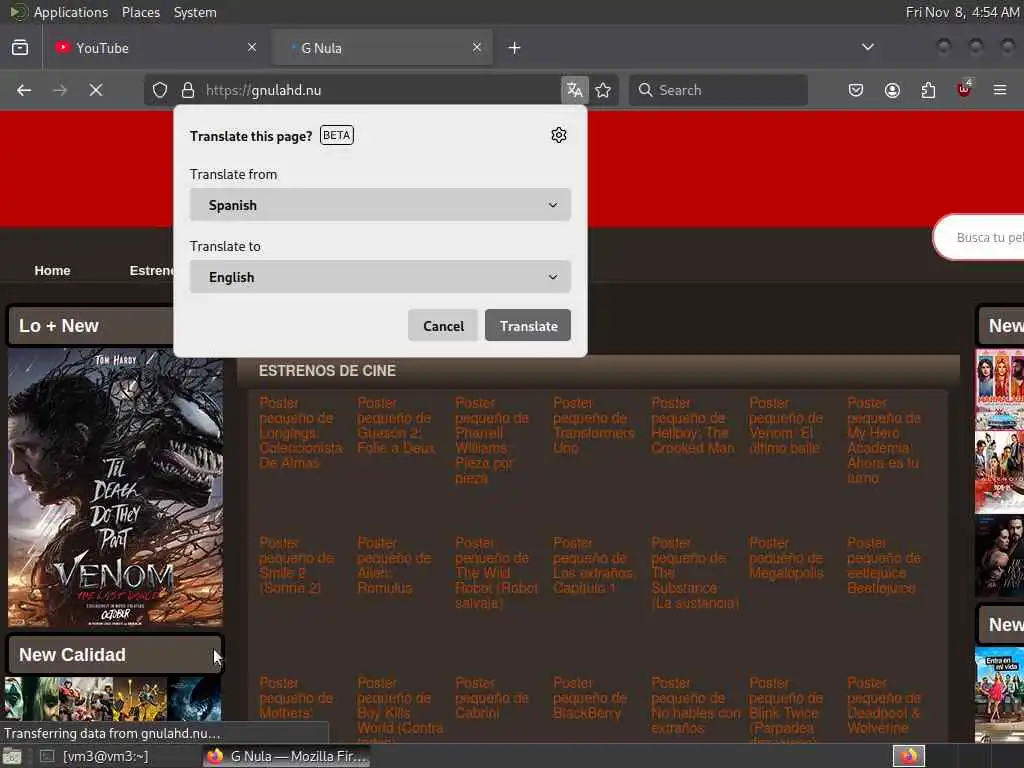
Task: Open the Smile 2 poster link
Action: [x=296, y=566]
